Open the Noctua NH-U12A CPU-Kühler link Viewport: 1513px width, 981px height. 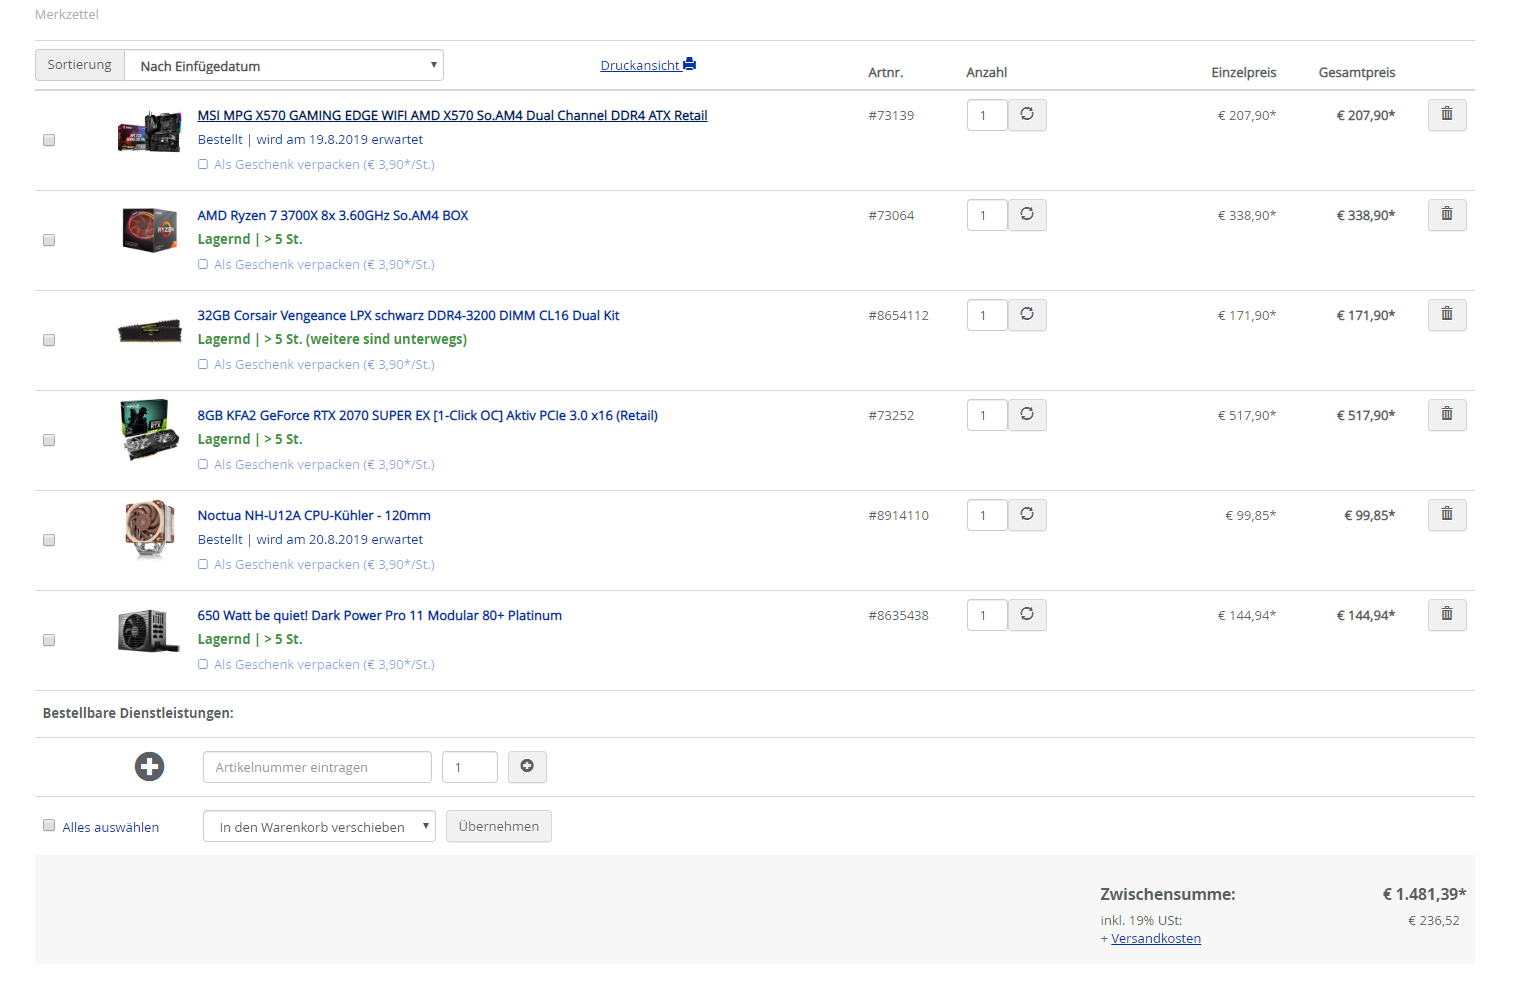(314, 516)
